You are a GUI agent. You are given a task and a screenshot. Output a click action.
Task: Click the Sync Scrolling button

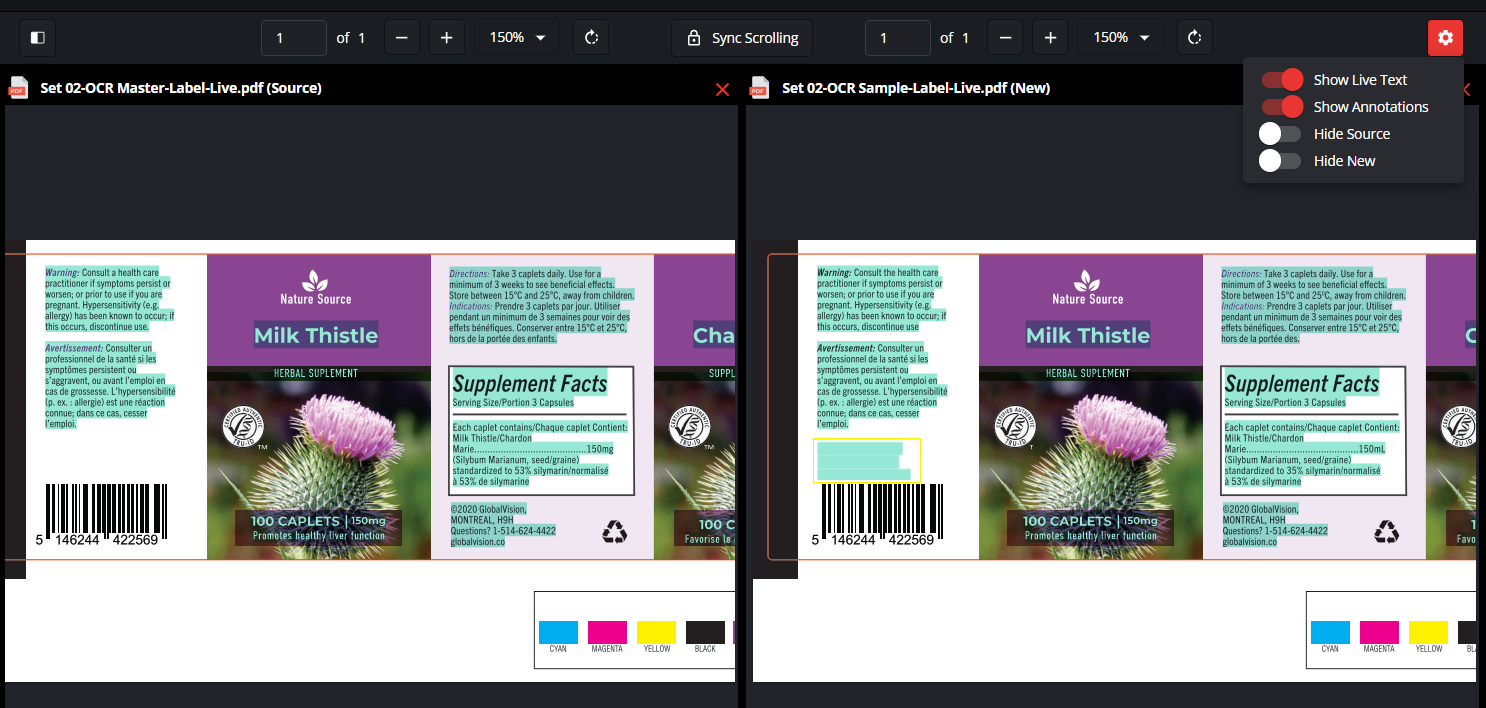pyautogui.click(x=742, y=38)
